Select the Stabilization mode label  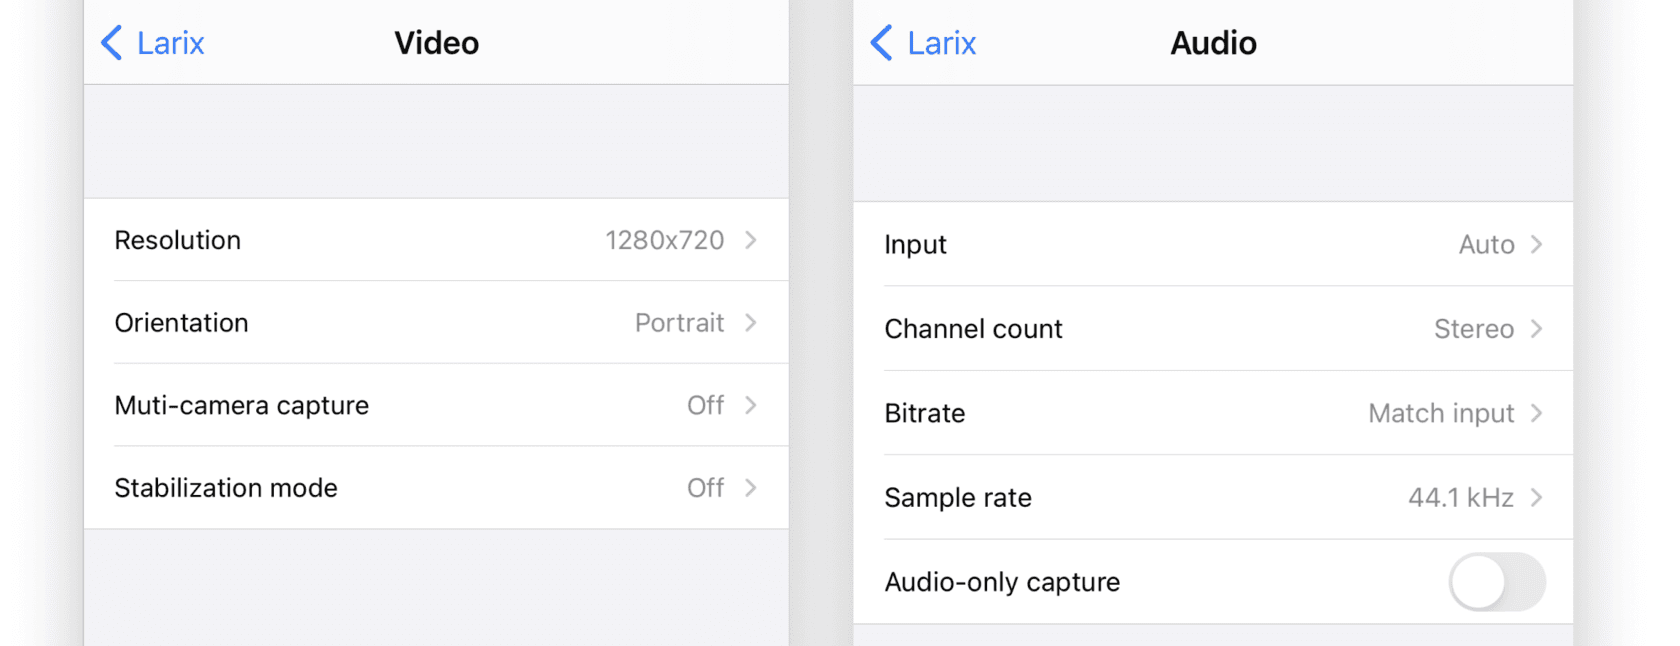click(226, 488)
